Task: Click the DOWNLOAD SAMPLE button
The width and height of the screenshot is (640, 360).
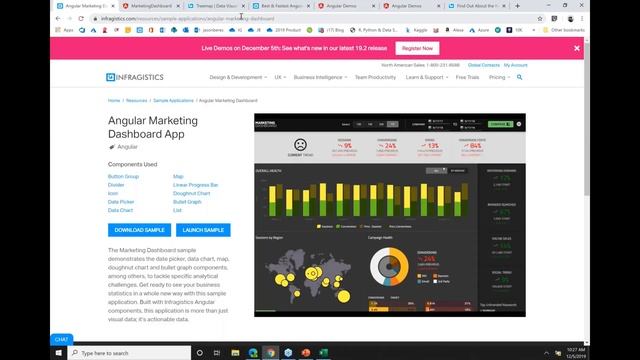Action: (139, 230)
